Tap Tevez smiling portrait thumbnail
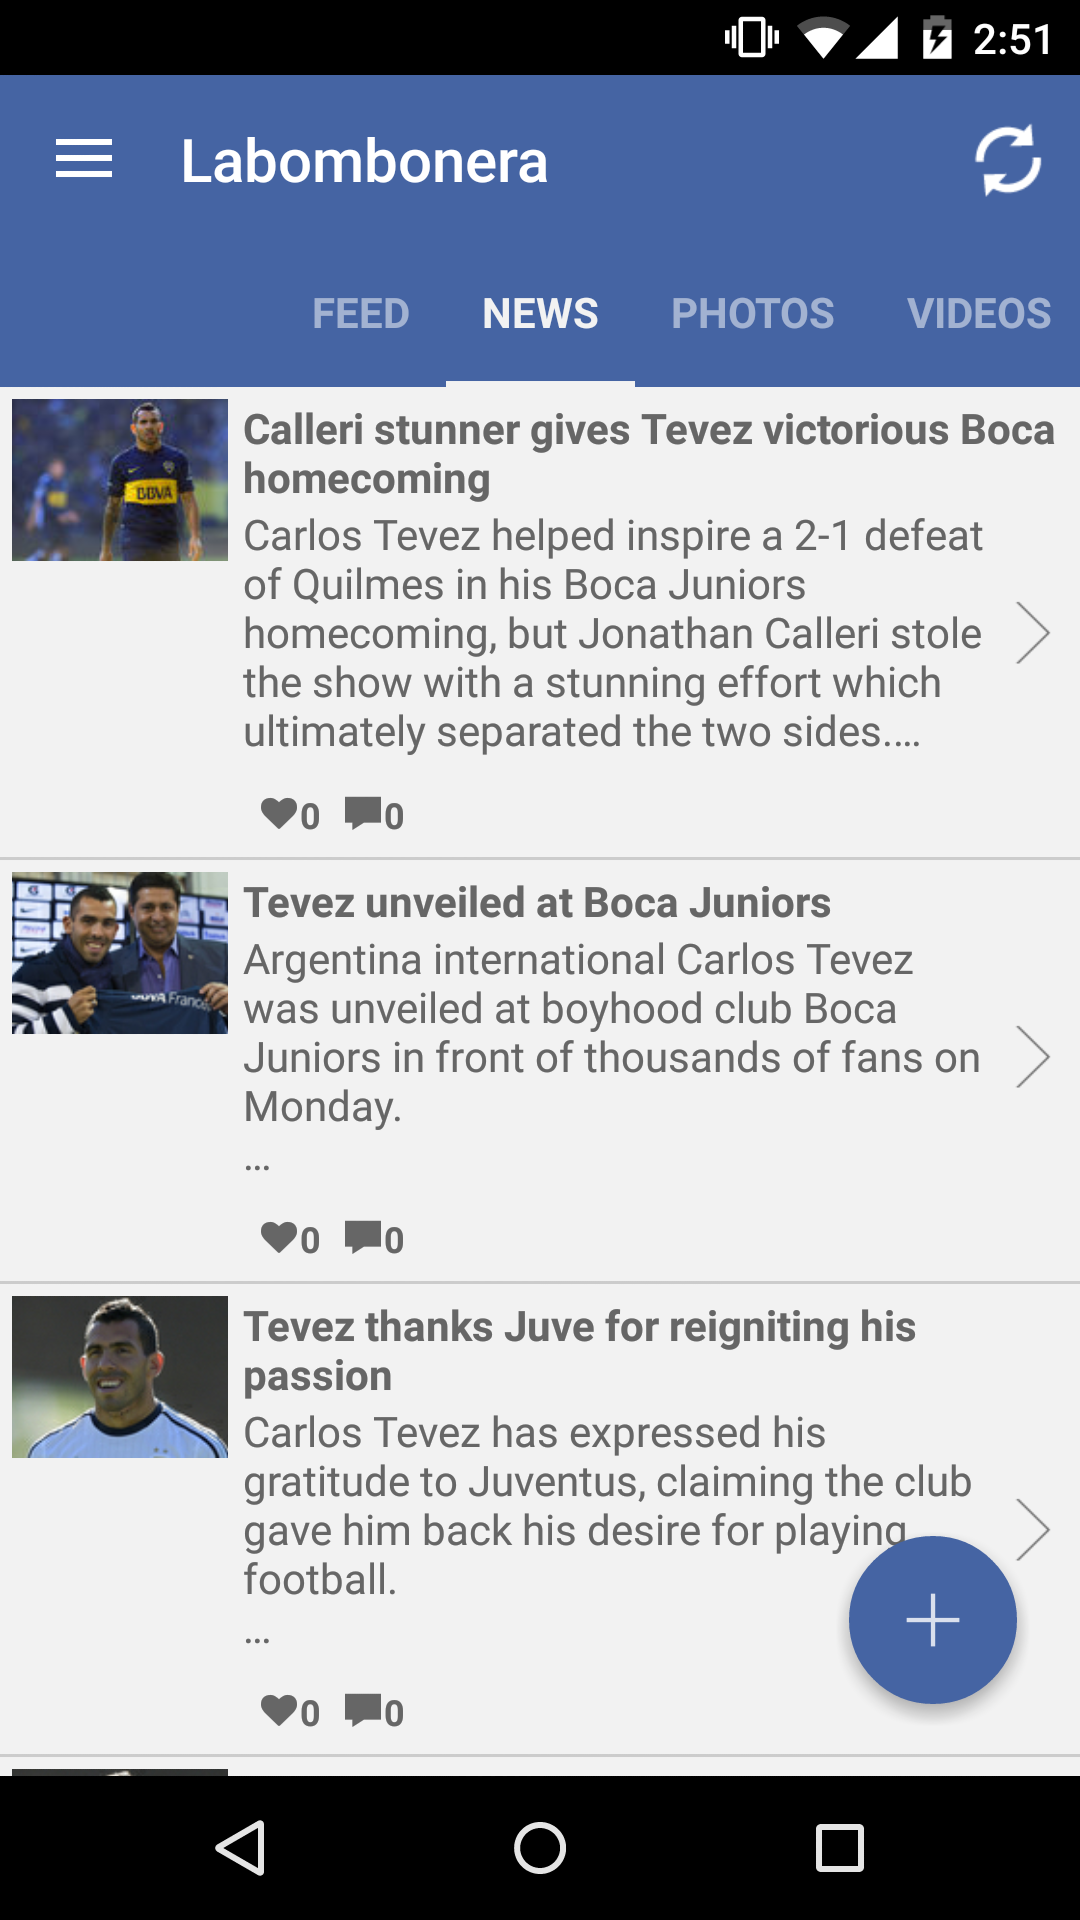 [x=120, y=1377]
